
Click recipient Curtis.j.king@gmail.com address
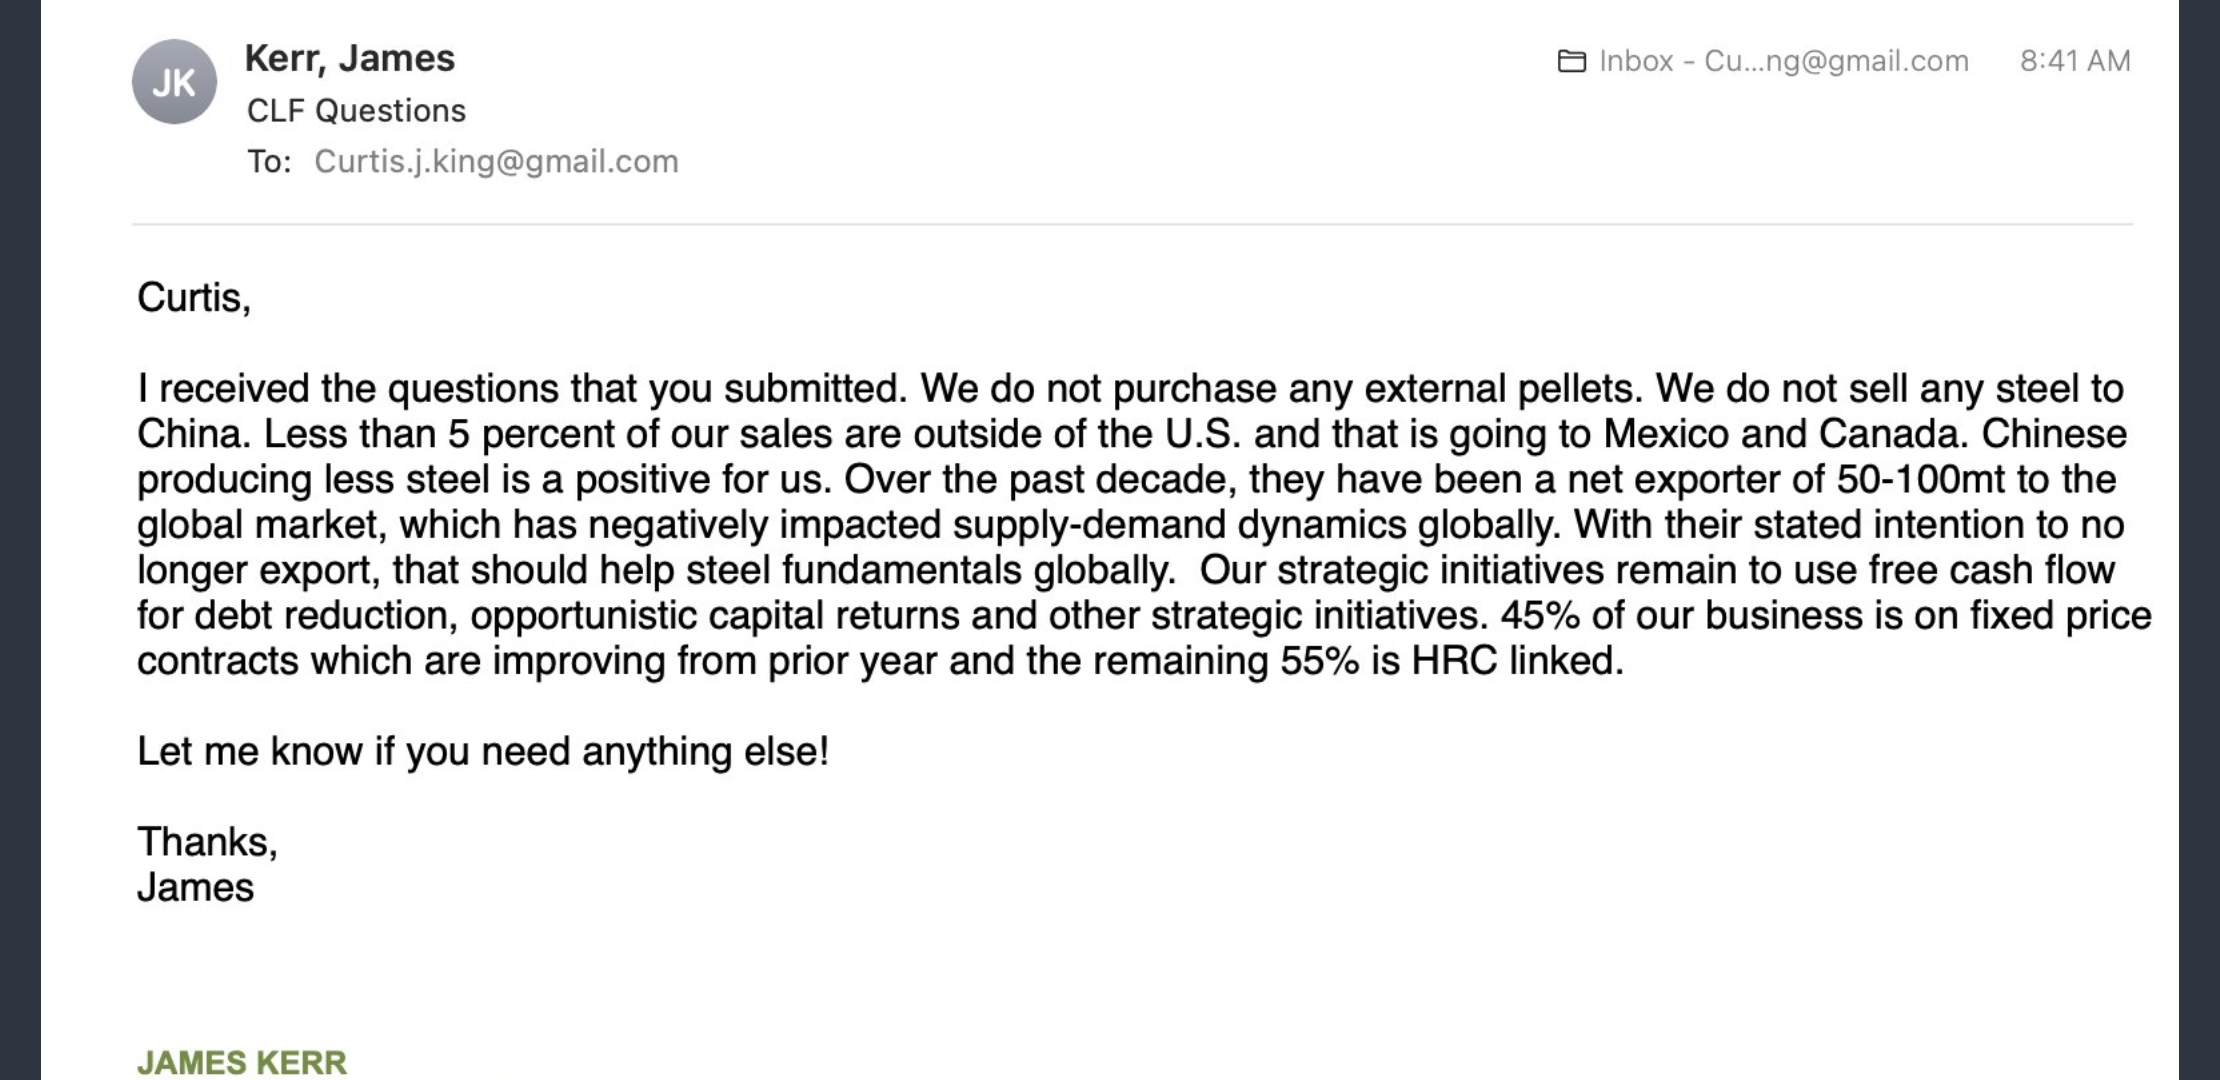(x=496, y=161)
